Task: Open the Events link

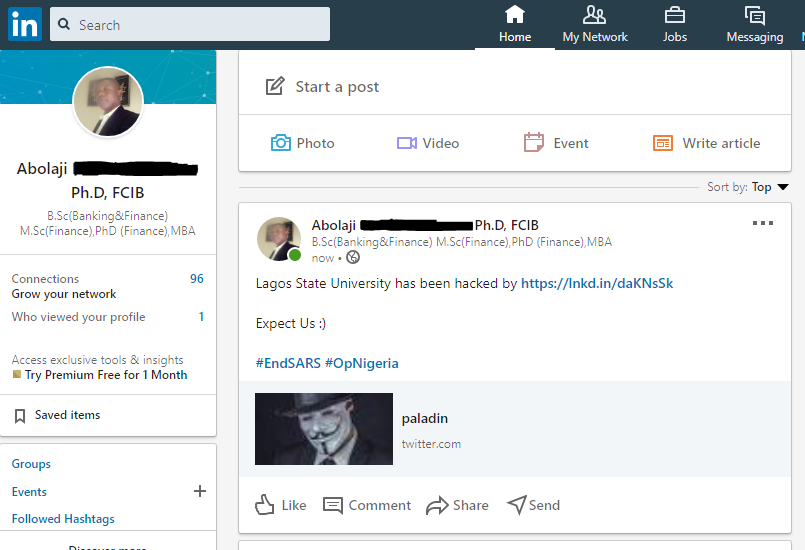Action: coord(29,492)
